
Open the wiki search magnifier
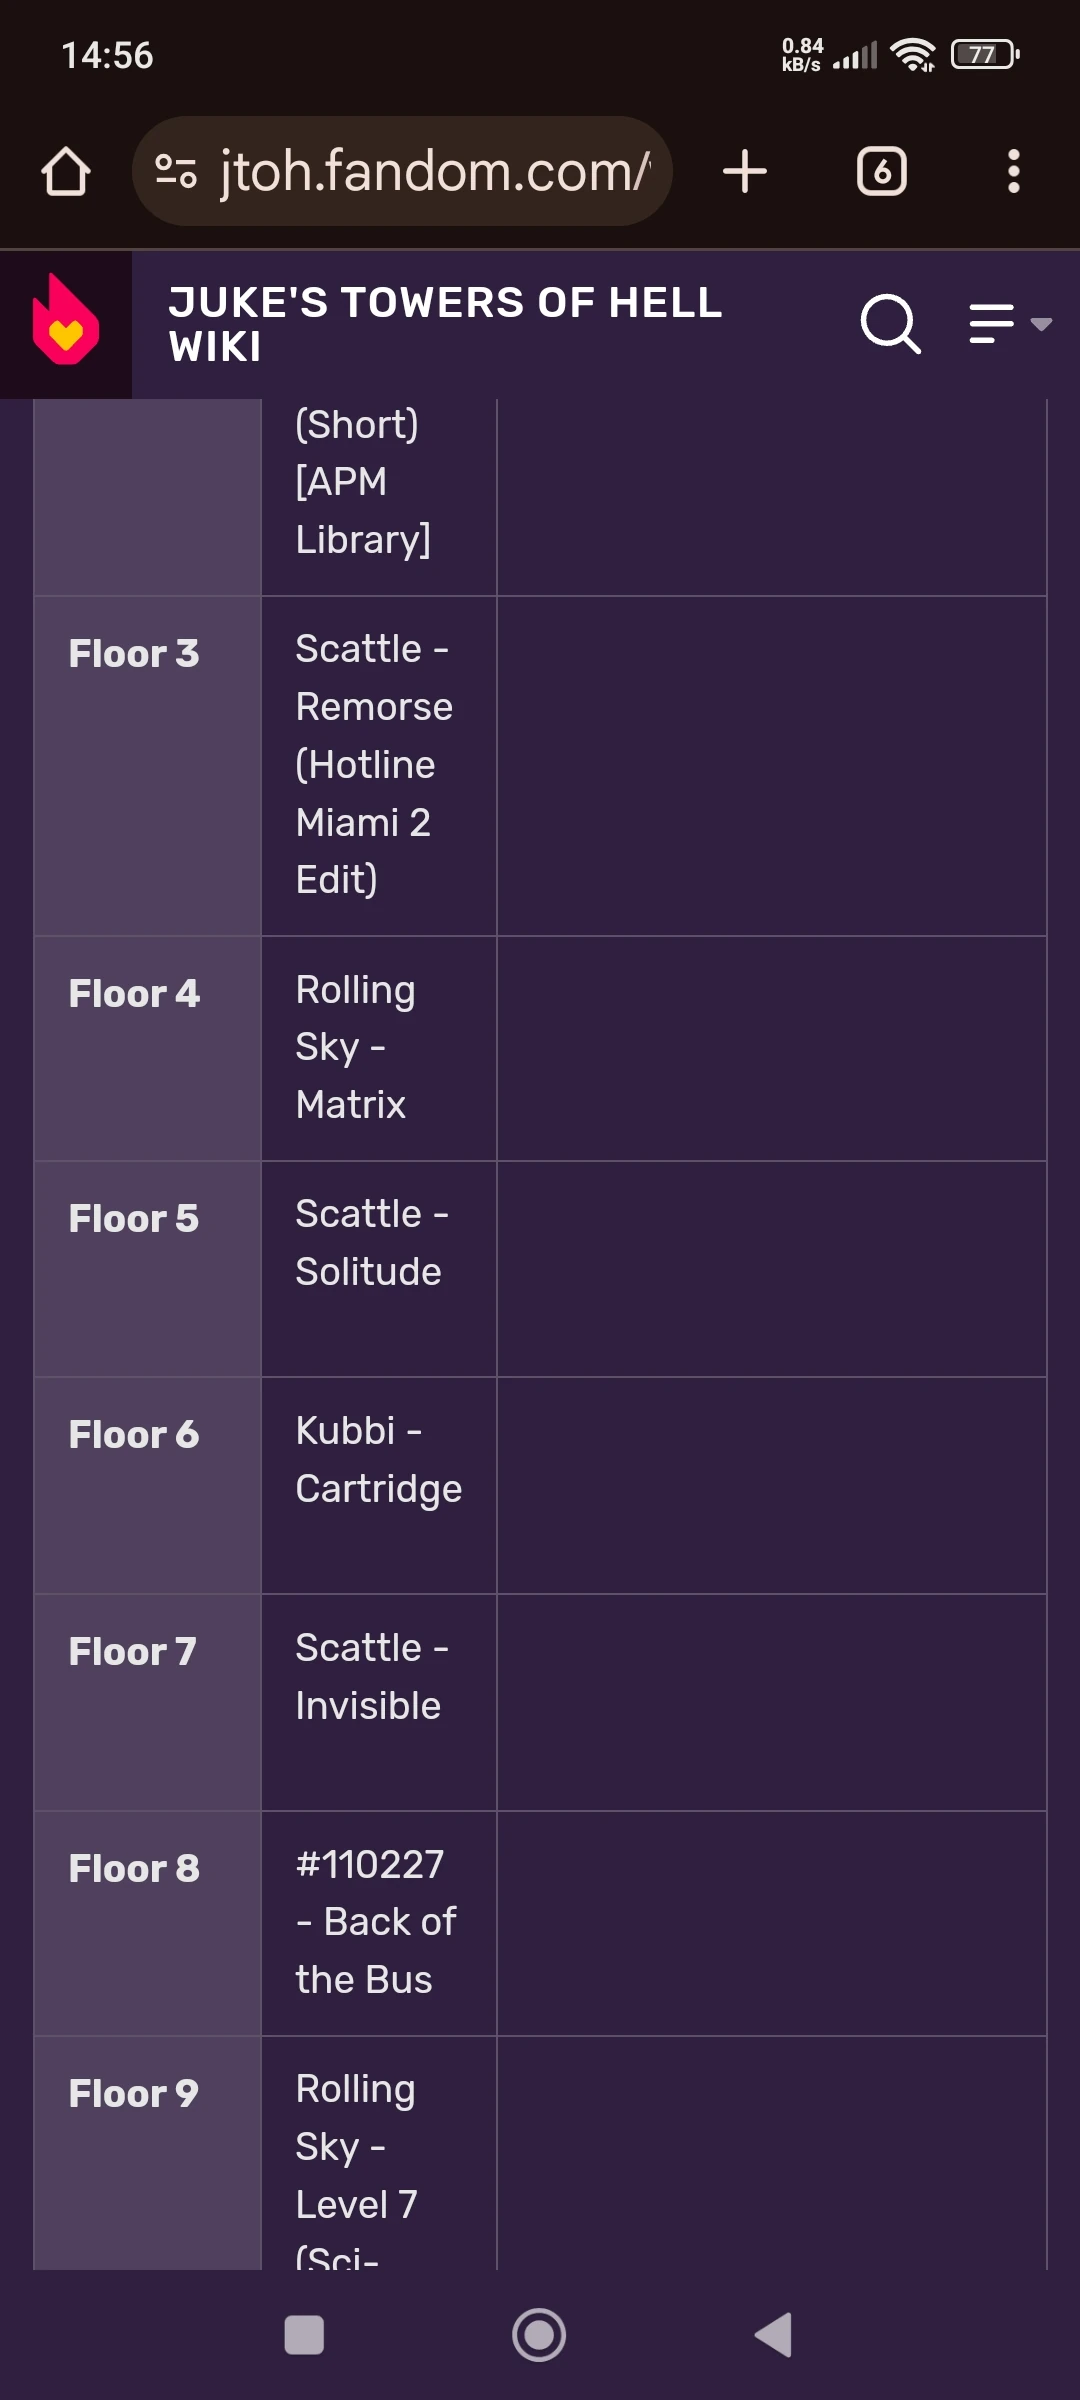[889, 324]
